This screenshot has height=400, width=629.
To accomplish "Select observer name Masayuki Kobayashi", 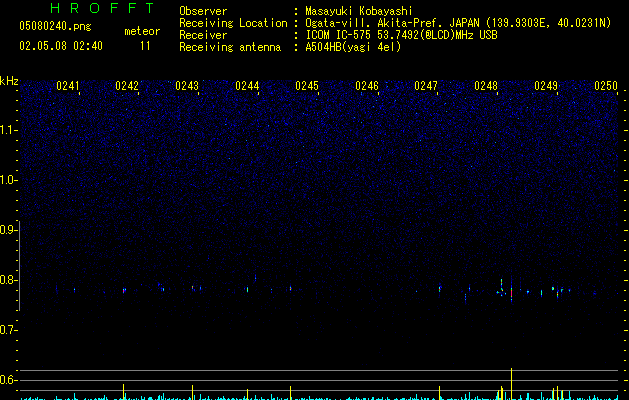I will [x=359, y=11].
